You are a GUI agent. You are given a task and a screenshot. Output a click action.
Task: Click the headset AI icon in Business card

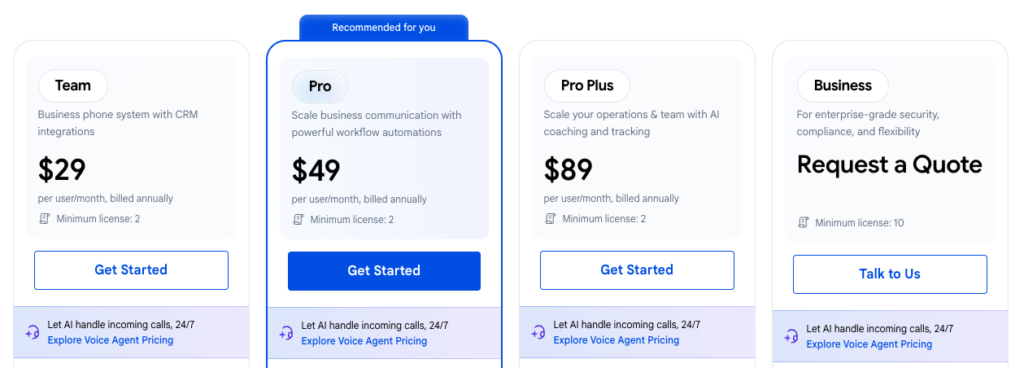(792, 336)
